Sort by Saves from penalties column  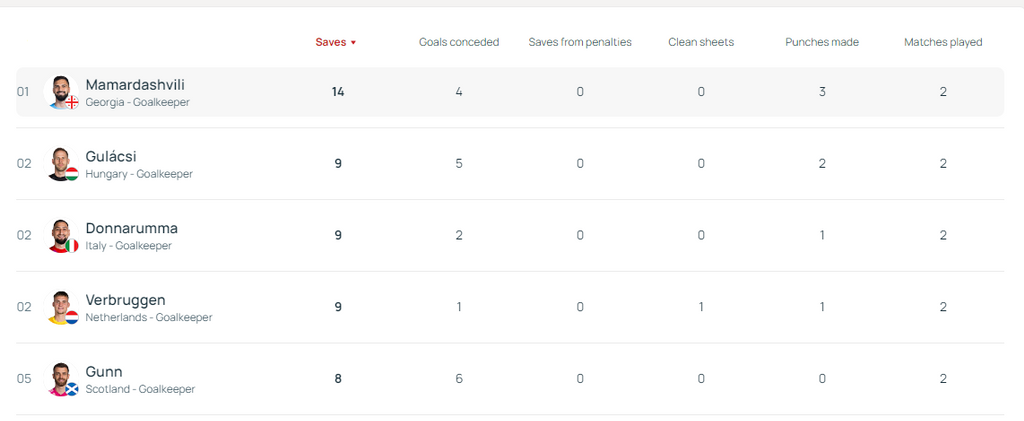coord(580,42)
